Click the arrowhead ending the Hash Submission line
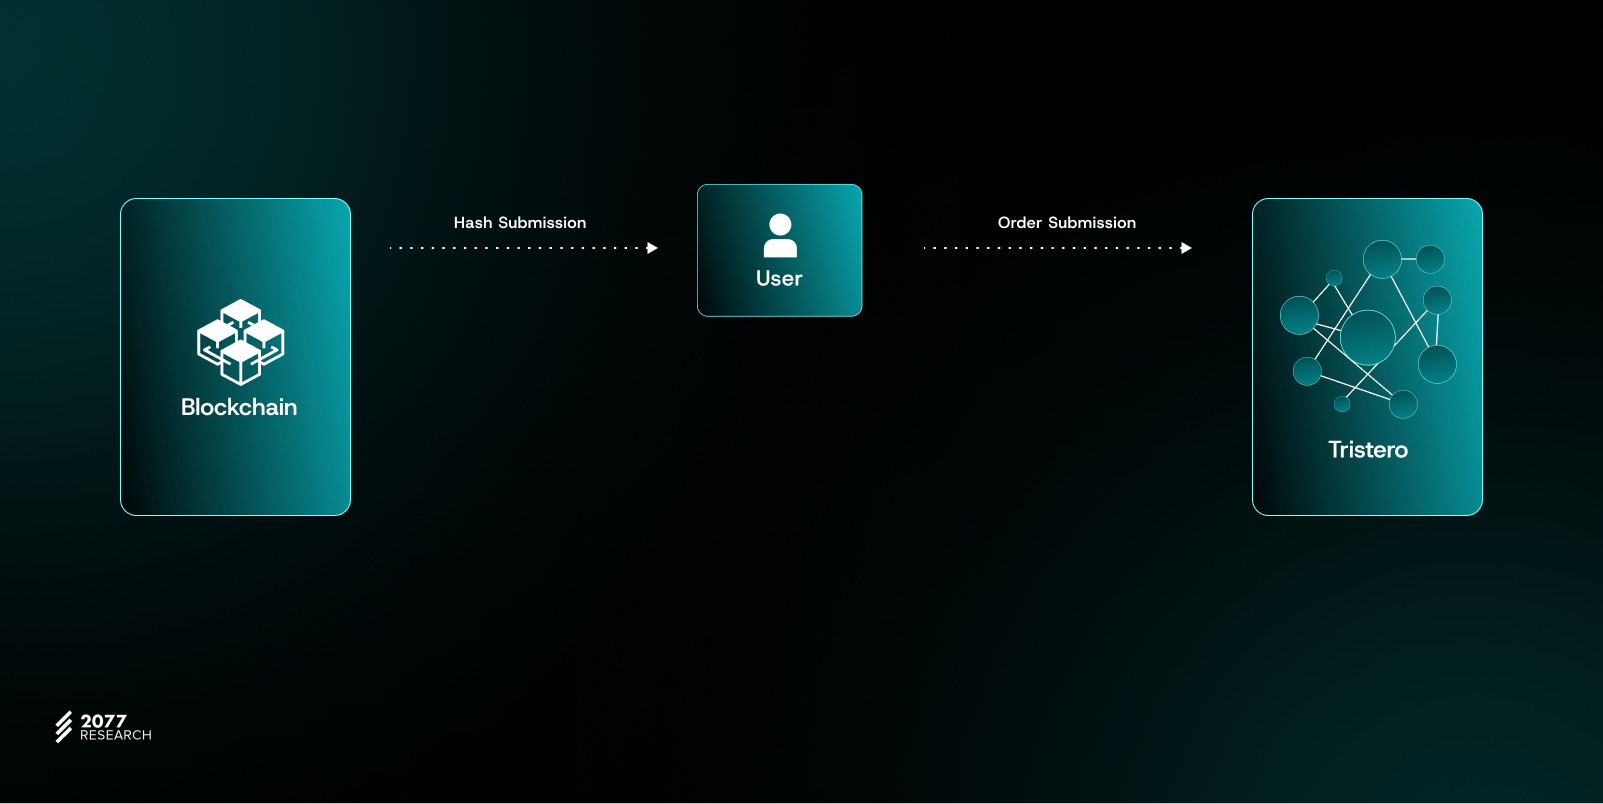This screenshot has height=804, width=1603. tap(652, 248)
